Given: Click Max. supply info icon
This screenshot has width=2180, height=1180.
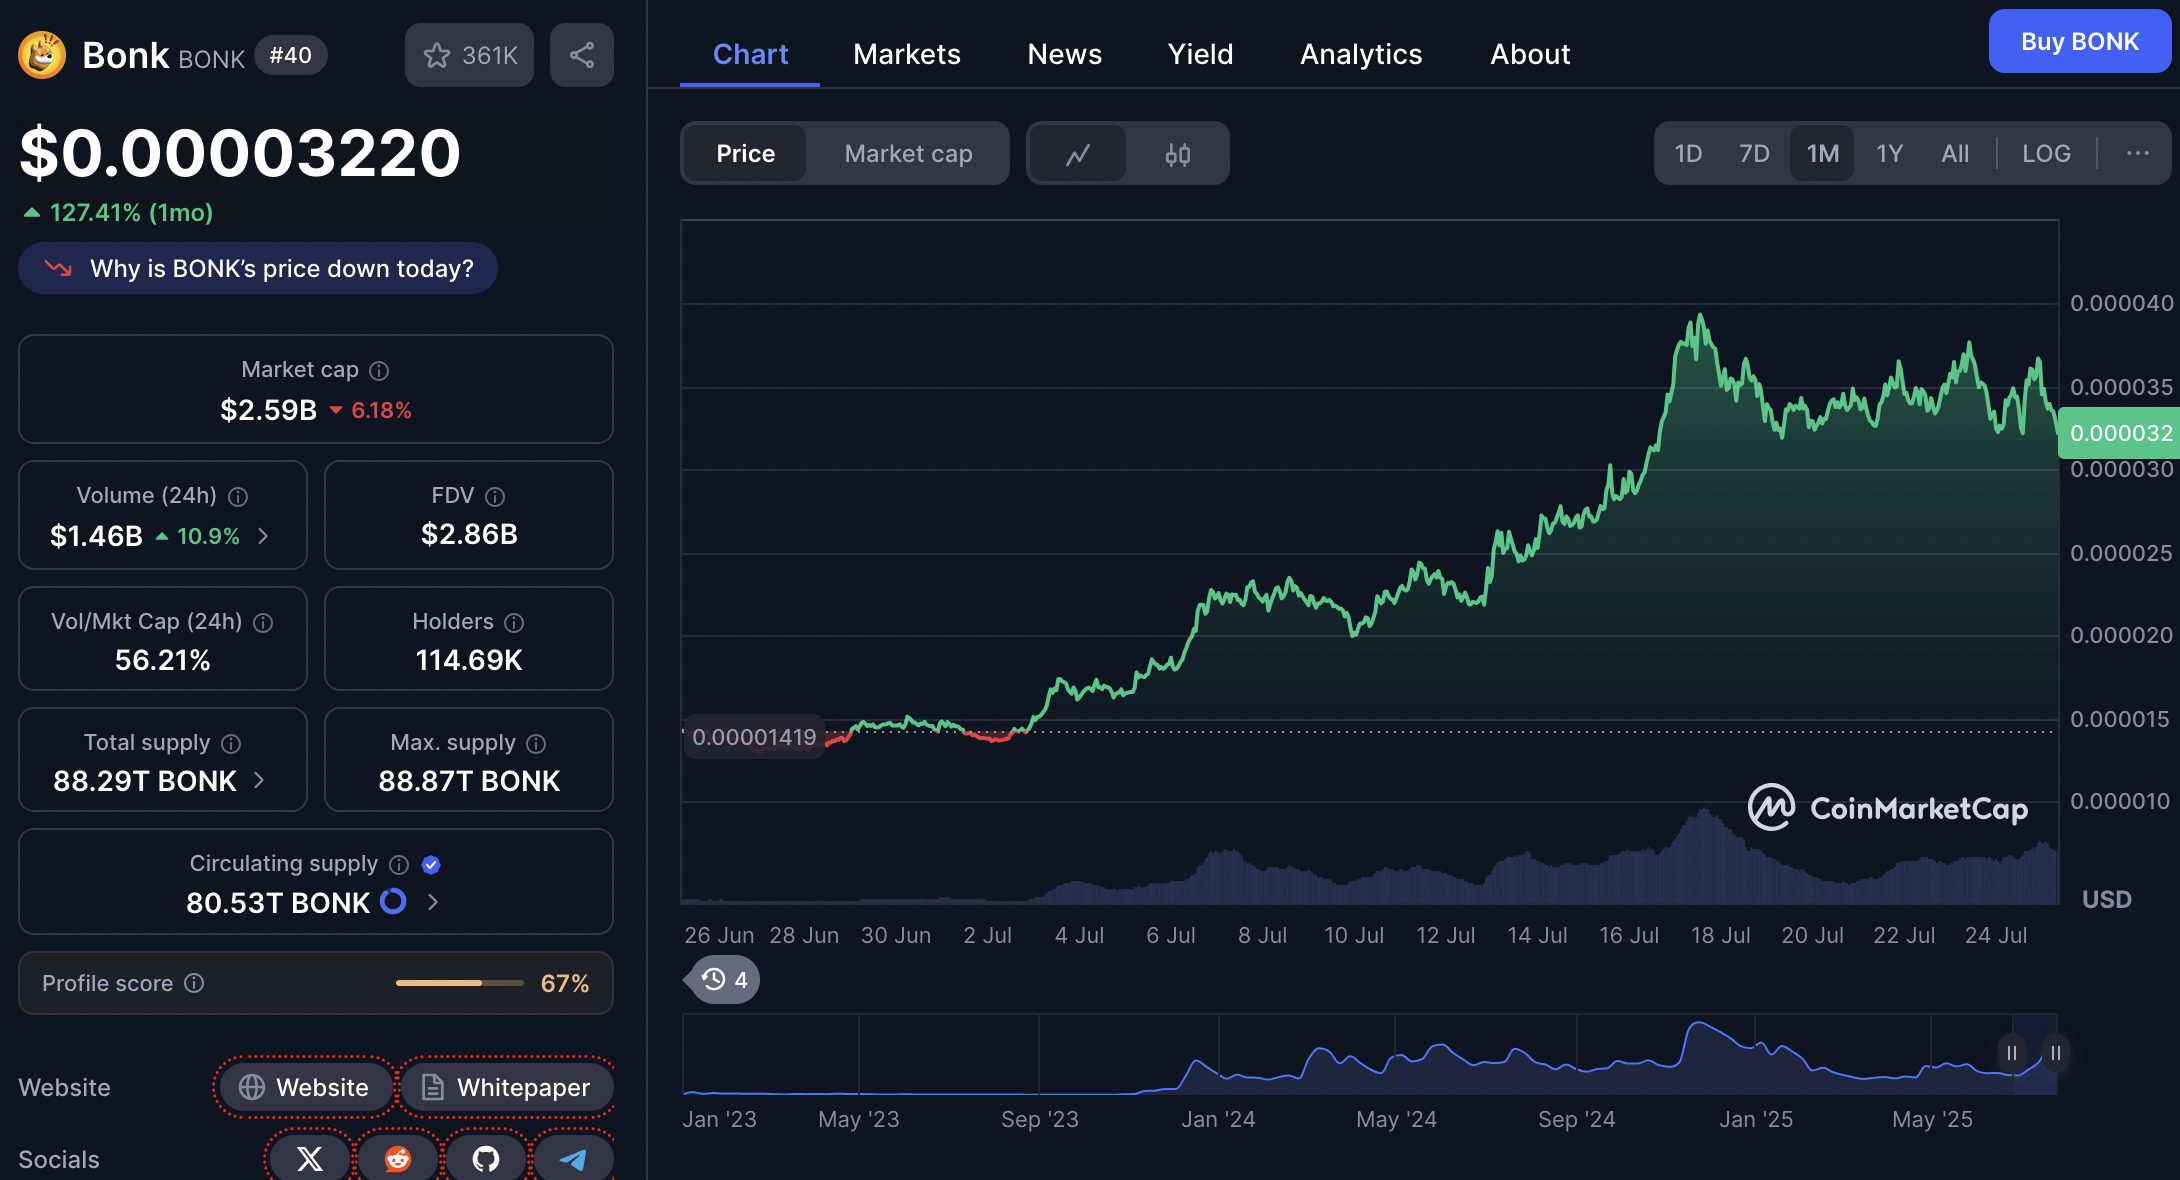Looking at the screenshot, I should [536, 744].
